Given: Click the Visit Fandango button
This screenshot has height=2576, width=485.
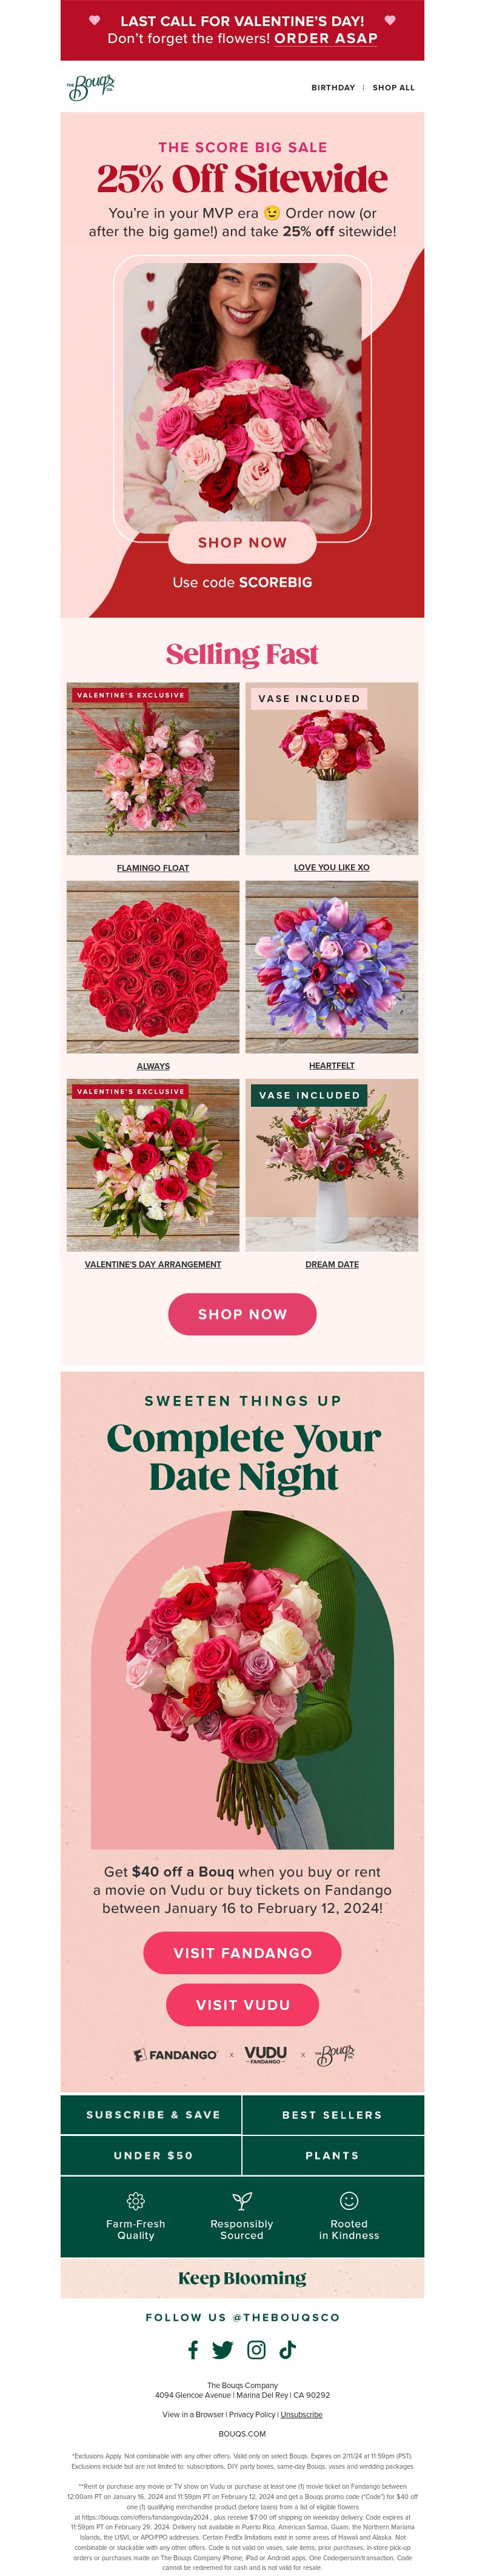Looking at the screenshot, I should click(242, 1952).
